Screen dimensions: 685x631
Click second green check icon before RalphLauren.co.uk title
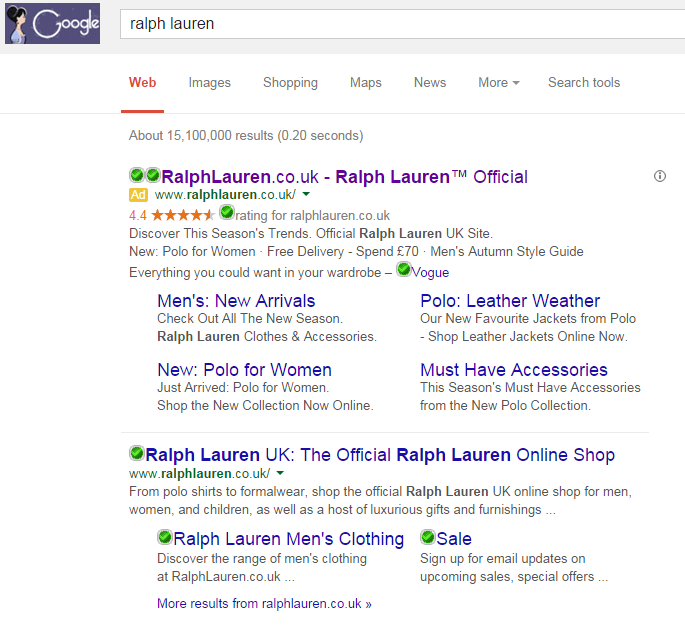click(152, 175)
